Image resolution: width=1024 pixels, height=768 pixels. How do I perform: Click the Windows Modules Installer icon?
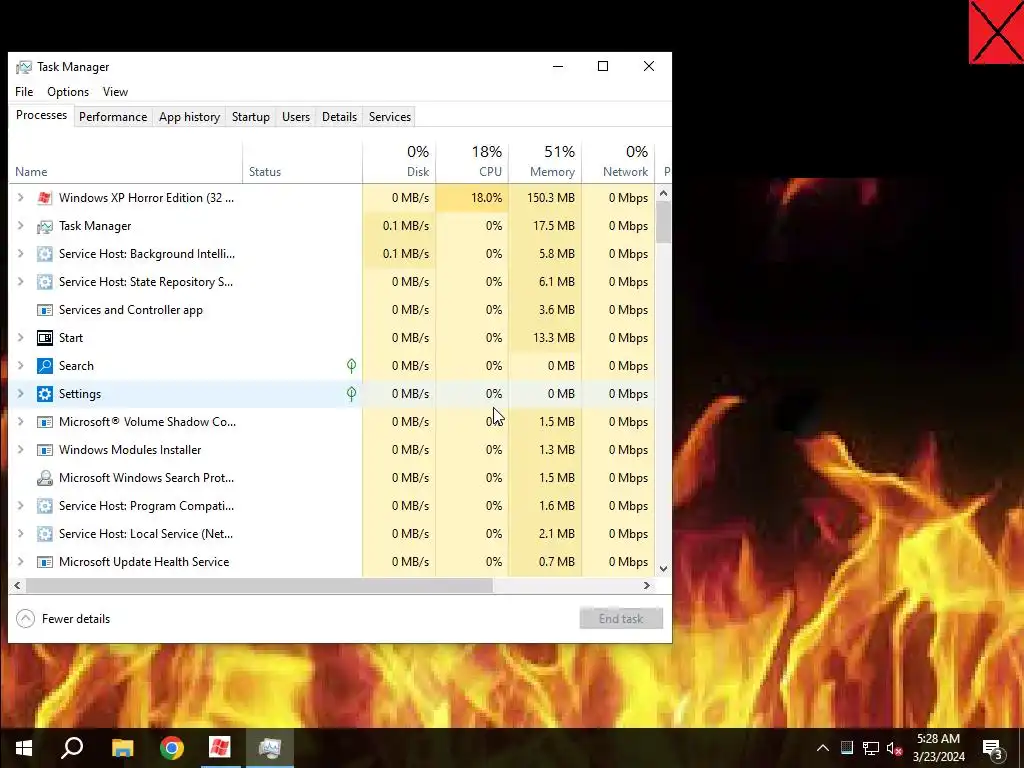(44, 451)
